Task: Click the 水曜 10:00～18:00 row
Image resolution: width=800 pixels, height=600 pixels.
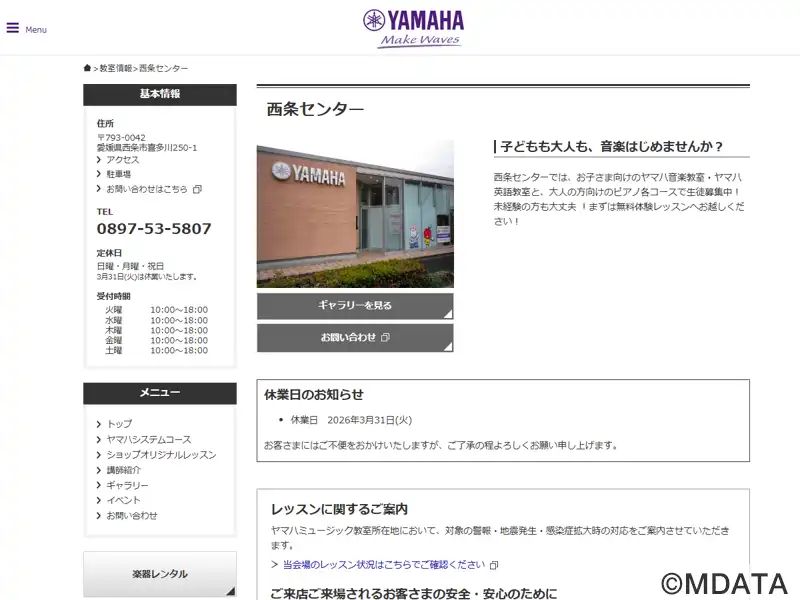Action: click(156, 320)
